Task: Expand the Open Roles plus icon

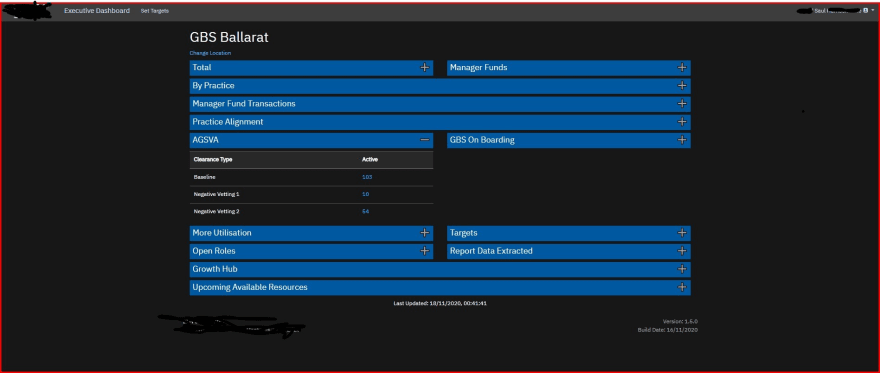Action: 425,251
